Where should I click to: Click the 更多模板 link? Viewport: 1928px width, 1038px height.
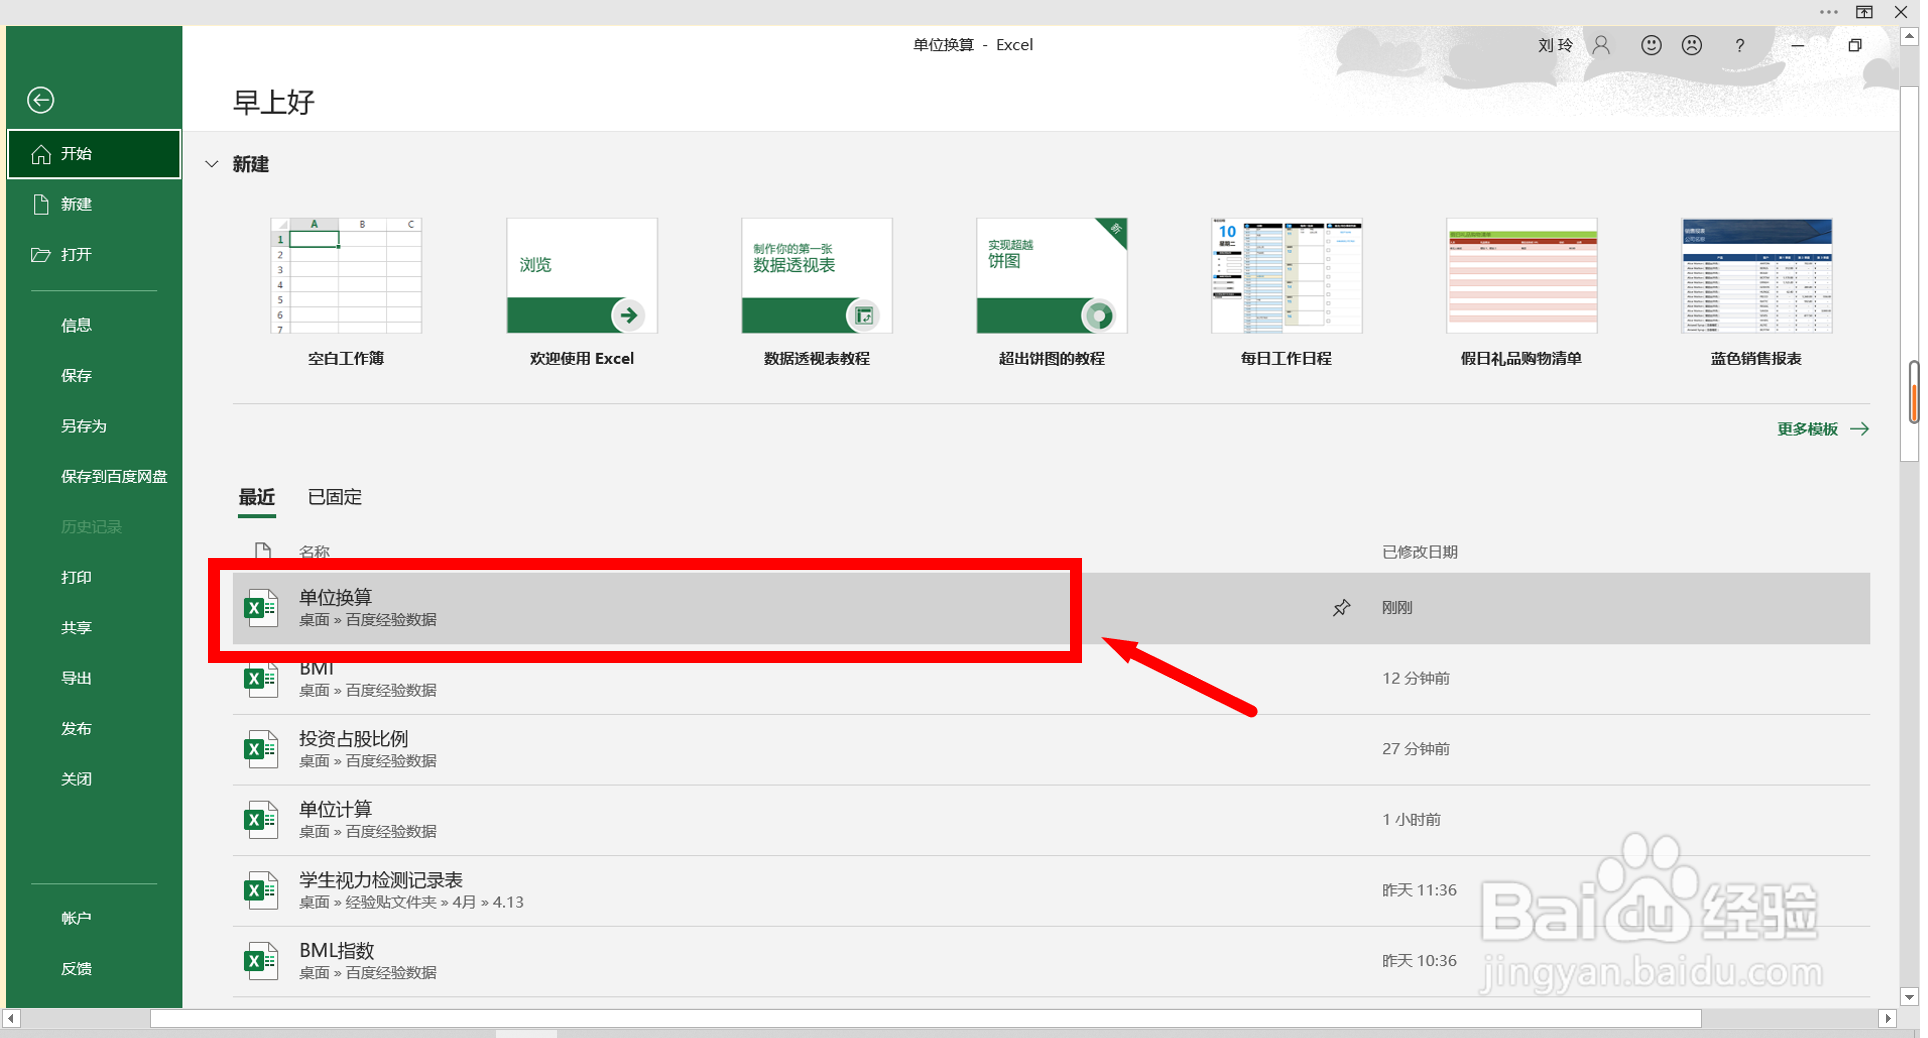point(1807,429)
